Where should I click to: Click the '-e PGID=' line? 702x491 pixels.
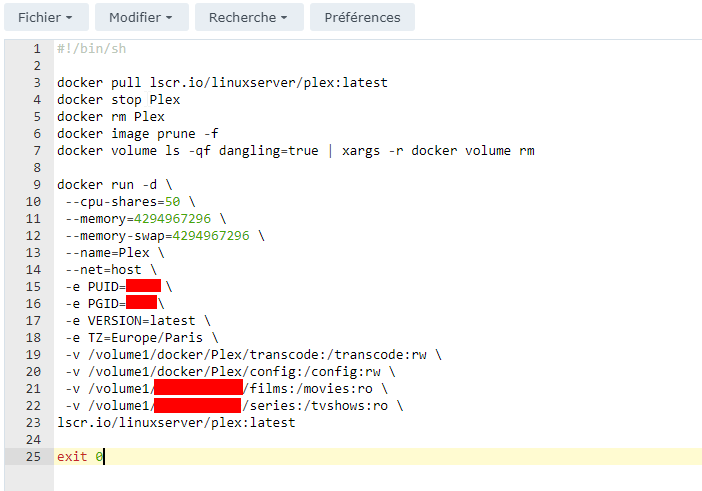[x=115, y=303]
